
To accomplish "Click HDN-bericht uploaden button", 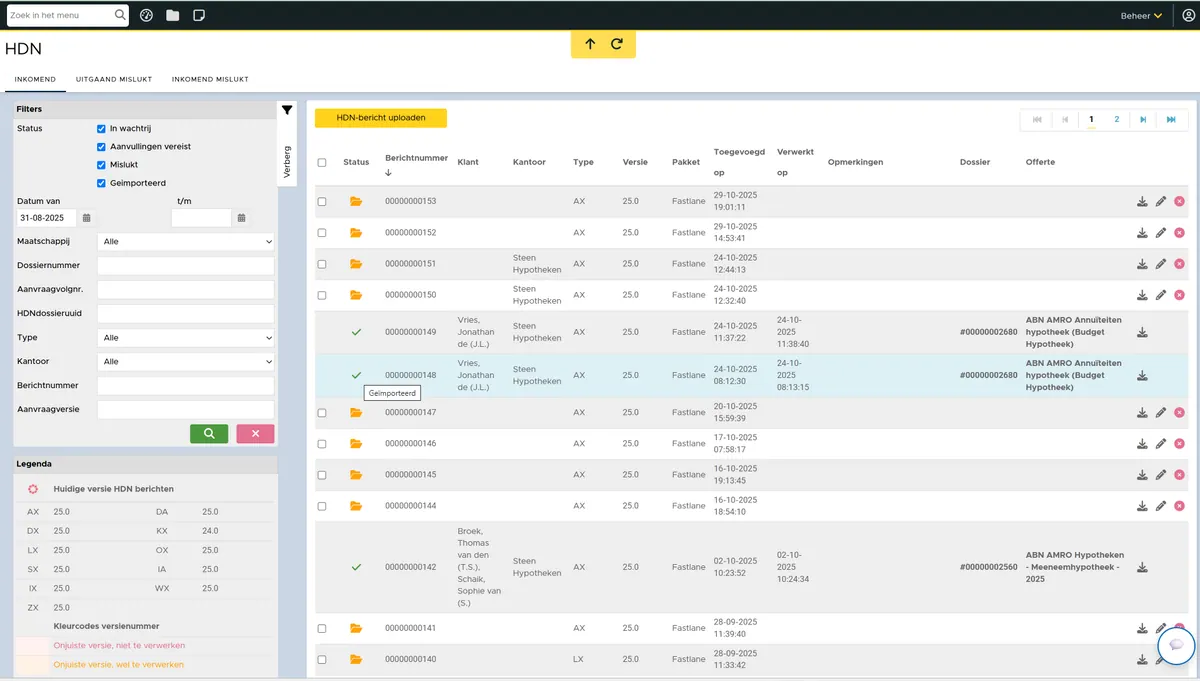I will 381,118.
